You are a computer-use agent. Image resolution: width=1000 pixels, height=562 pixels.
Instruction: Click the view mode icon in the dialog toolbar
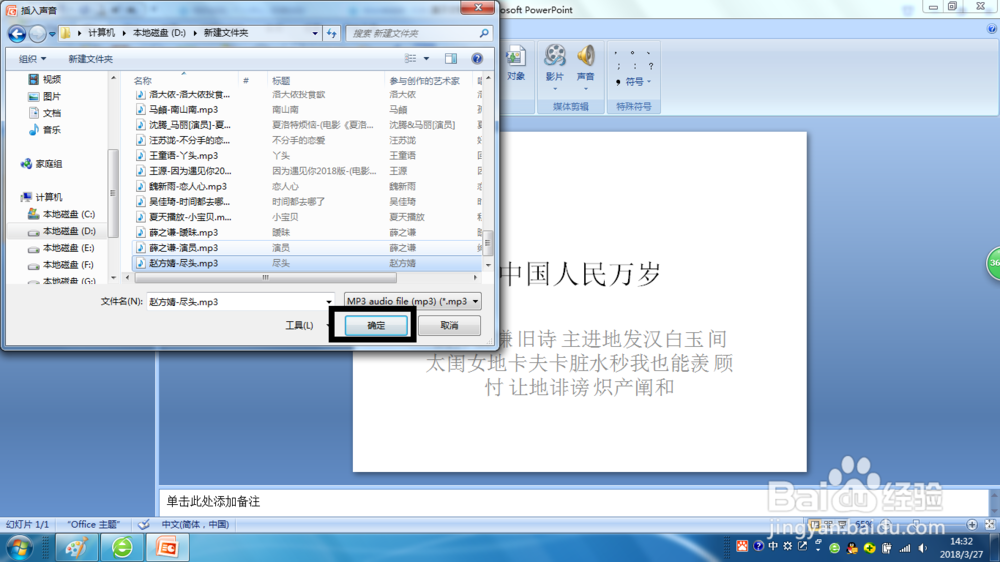coord(410,59)
